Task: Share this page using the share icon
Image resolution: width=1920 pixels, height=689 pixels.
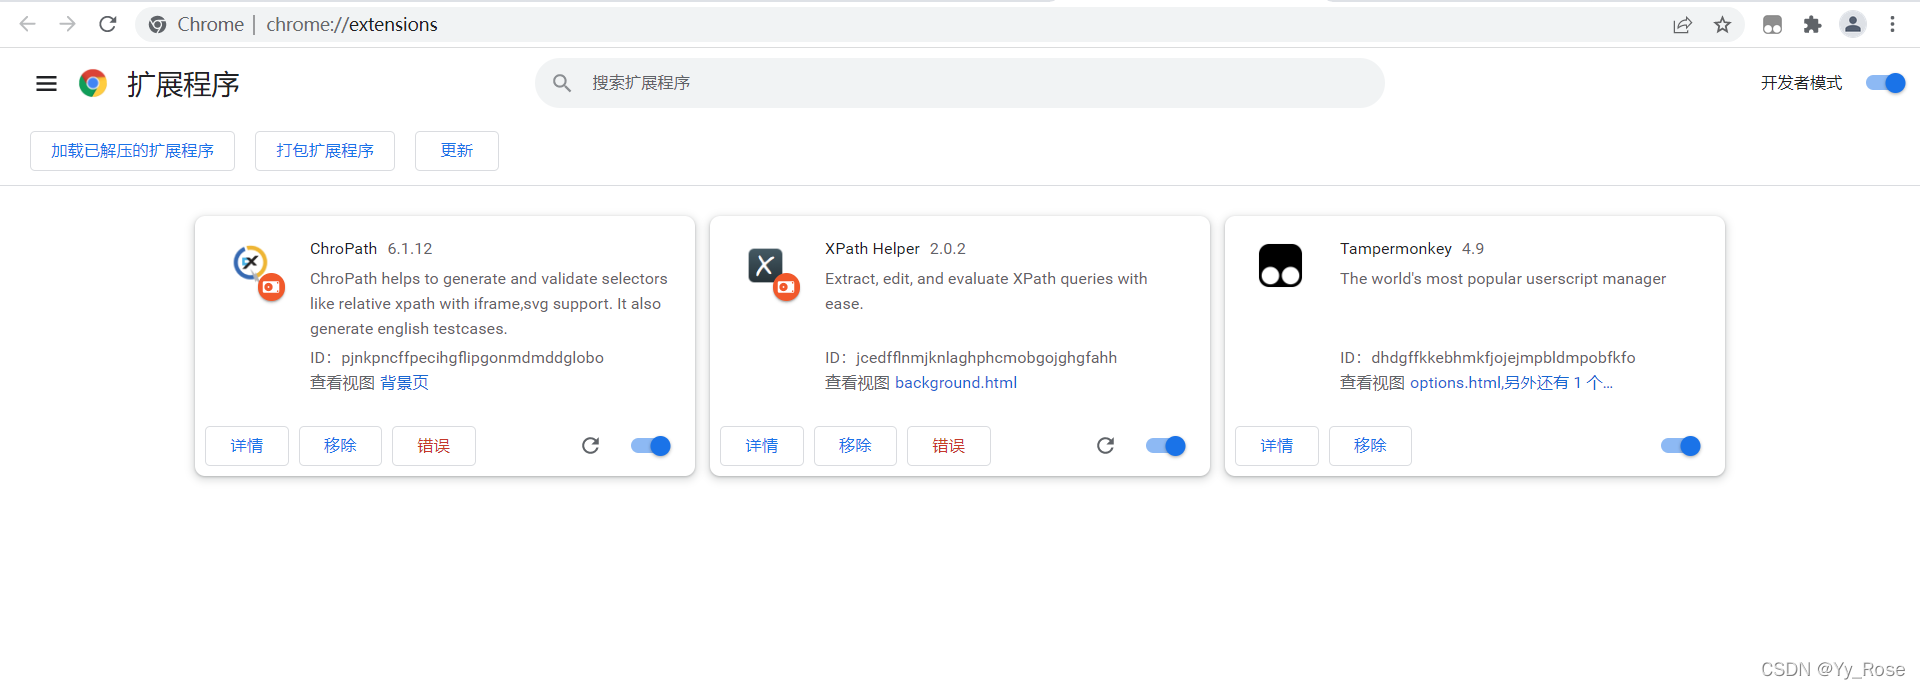Action: pyautogui.click(x=1683, y=25)
